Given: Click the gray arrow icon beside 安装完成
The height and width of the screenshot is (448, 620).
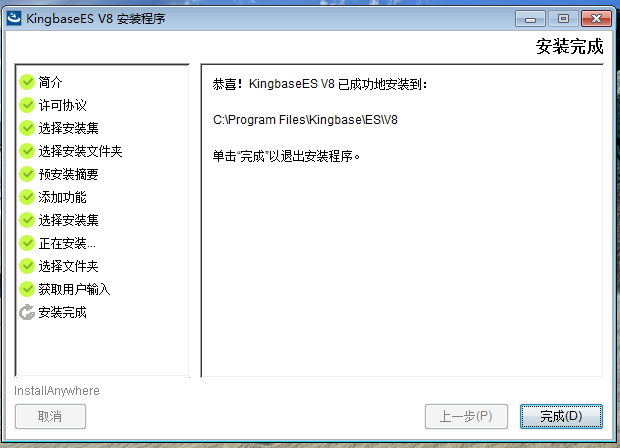Looking at the screenshot, I should tap(27, 312).
